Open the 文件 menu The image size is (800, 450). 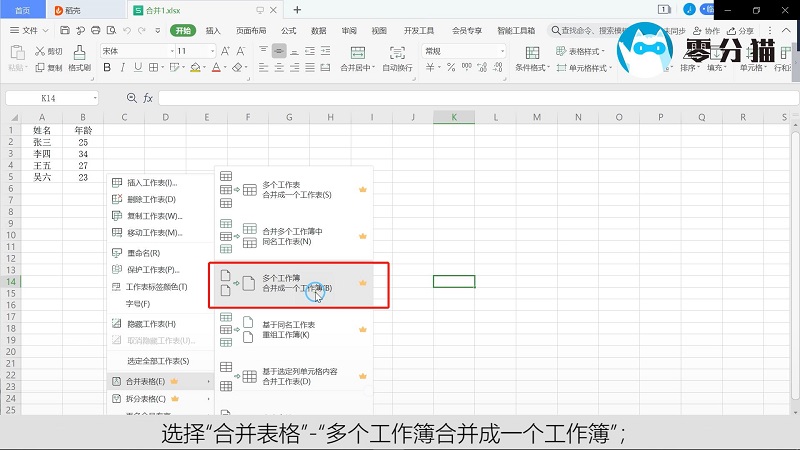29,31
